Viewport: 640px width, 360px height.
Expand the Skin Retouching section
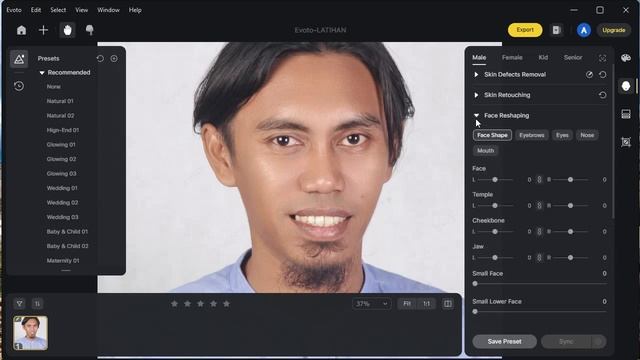(x=476, y=95)
